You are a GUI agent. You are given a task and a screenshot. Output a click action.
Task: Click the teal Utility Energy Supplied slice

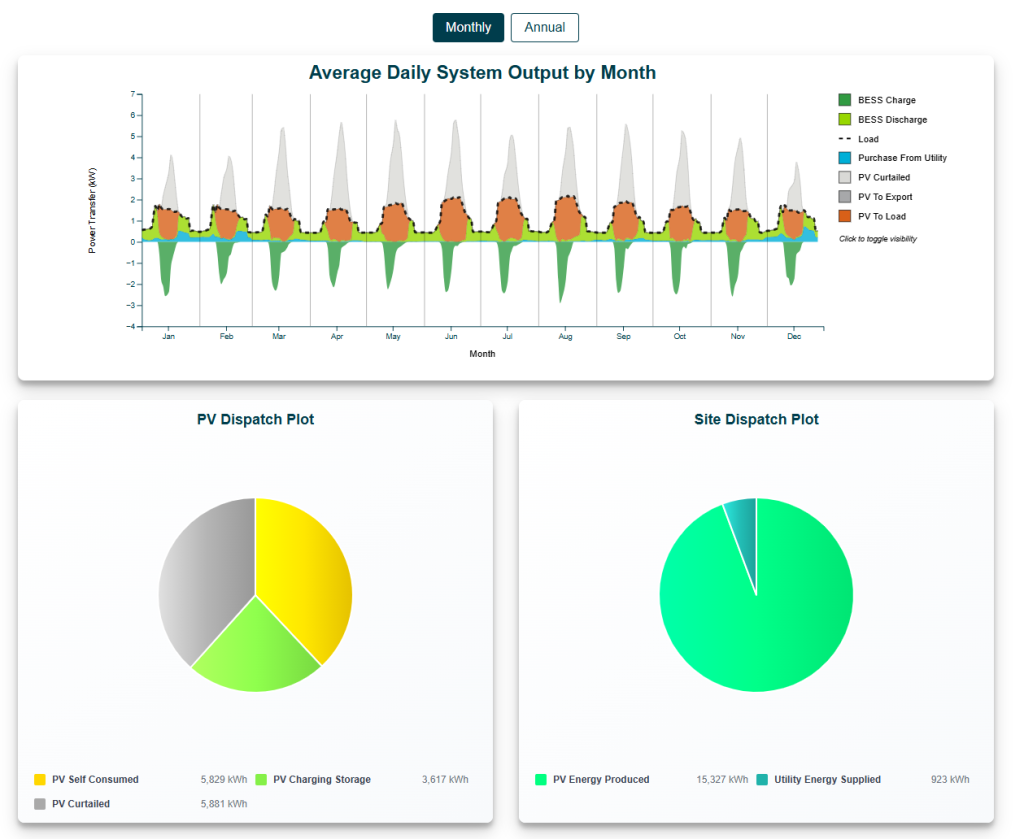(x=743, y=520)
